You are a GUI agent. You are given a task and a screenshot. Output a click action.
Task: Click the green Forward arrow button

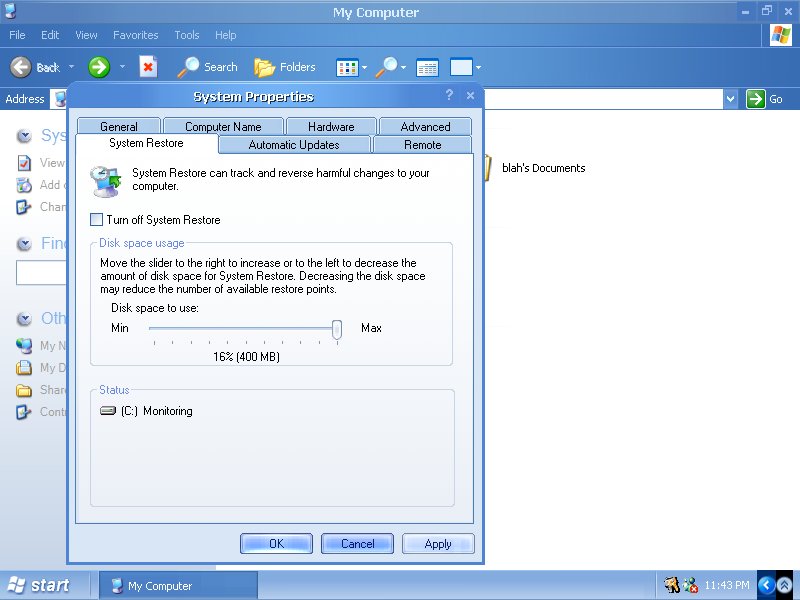coord(99,67)
